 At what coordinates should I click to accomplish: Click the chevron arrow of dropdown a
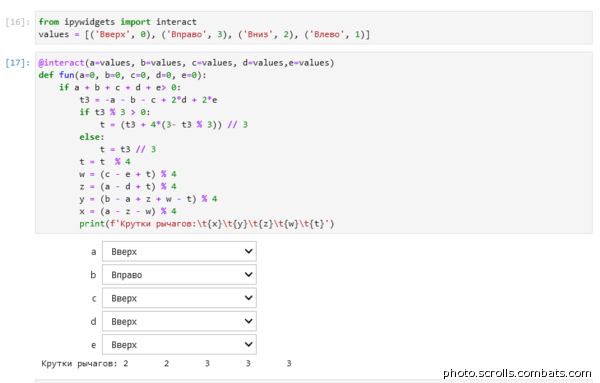tap(248, 251)
